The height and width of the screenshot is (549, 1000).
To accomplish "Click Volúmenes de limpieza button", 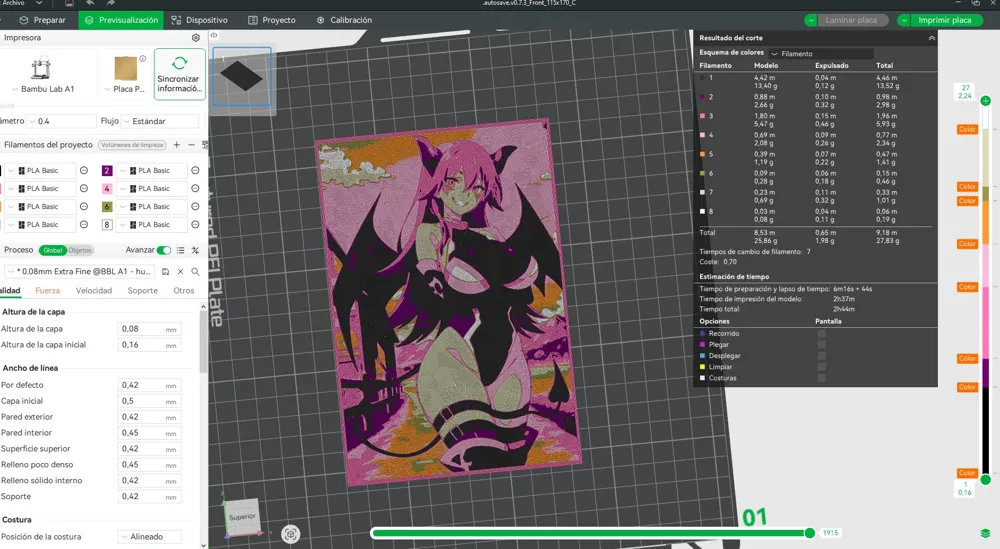I will pyautogui.click(x=133, y=145).
